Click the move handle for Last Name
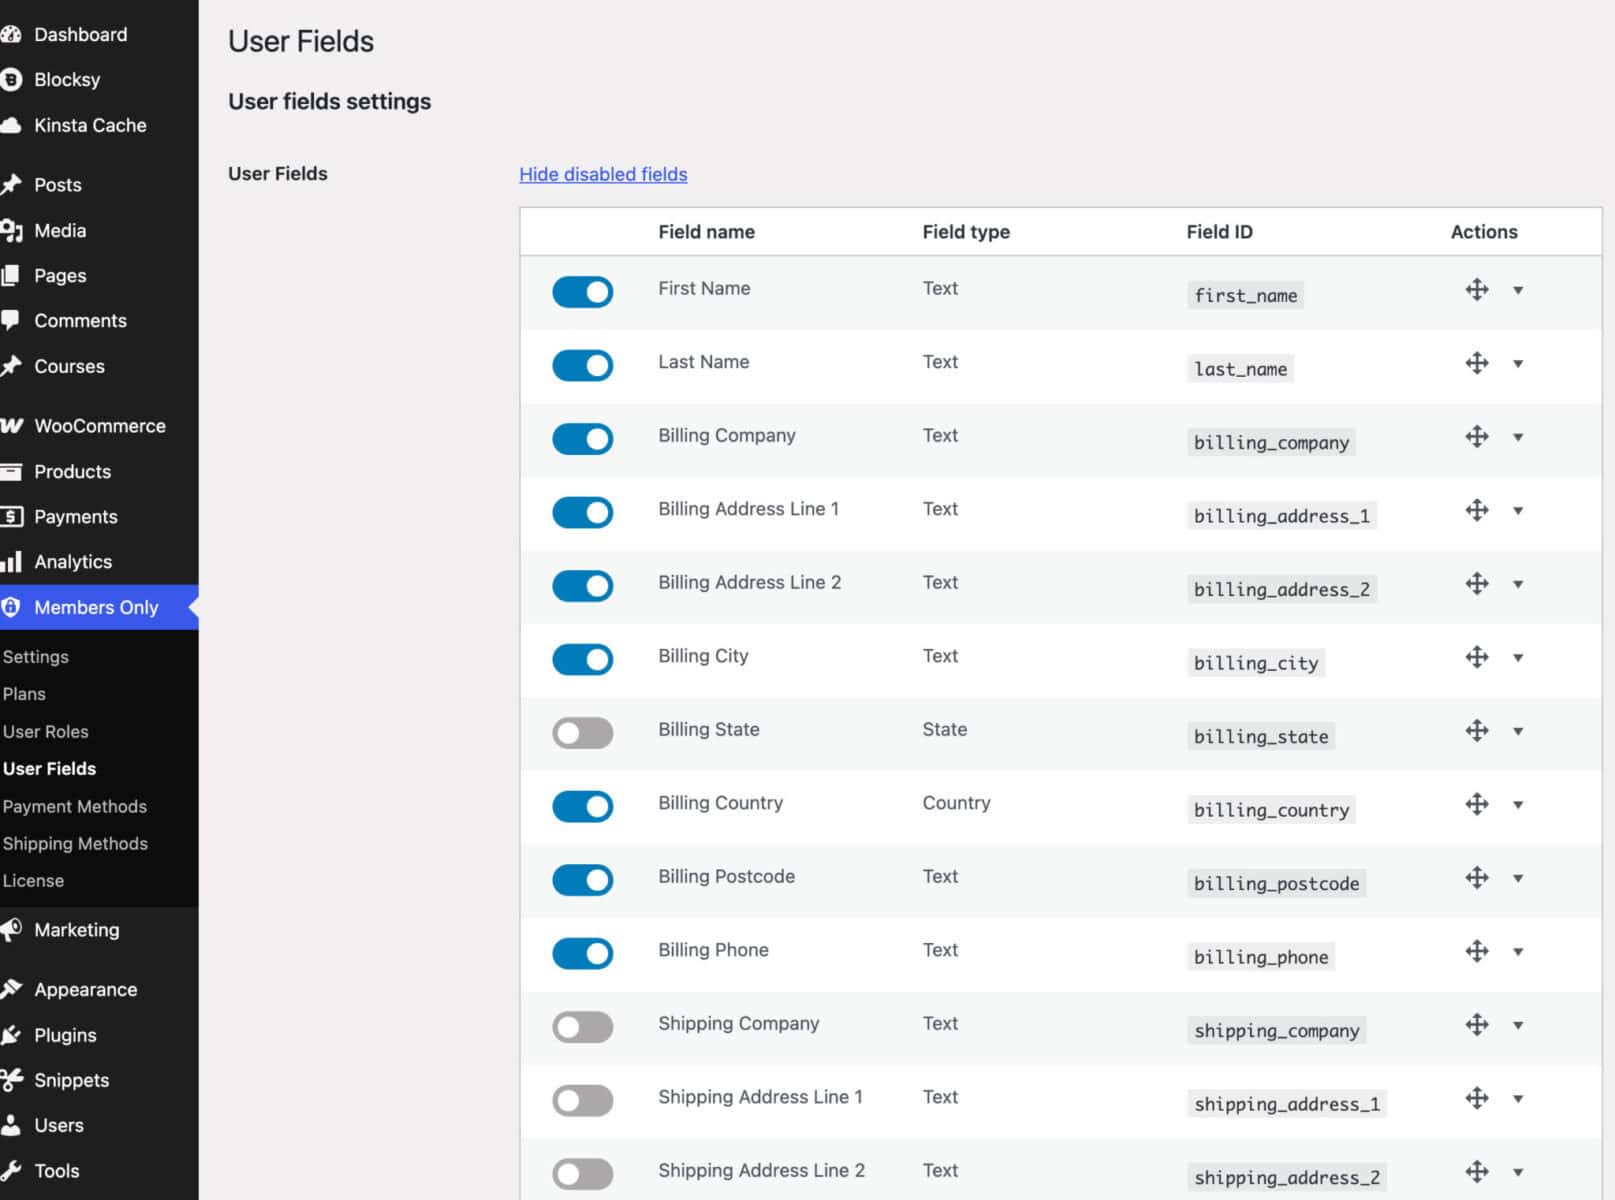This screenshot has height=1200, width=1615. tap(1476, 363)
